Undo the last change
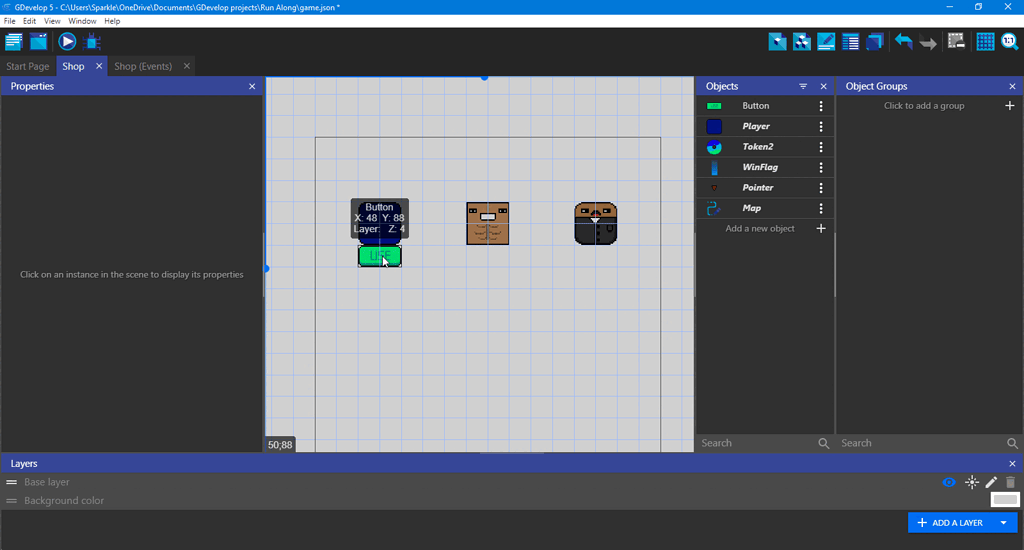Viewport: 1024px width, 550px height. pos(904,42)
